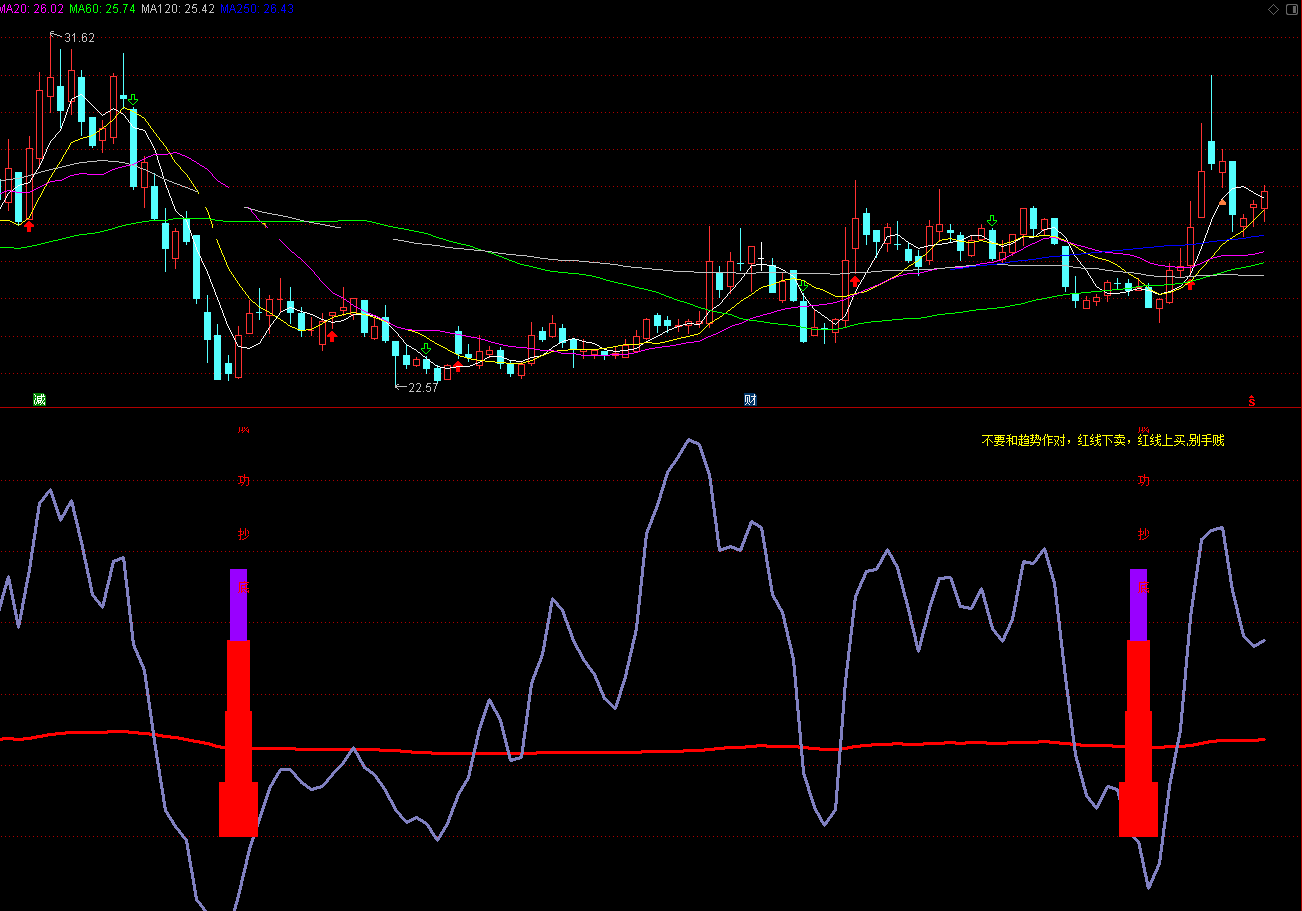Open the blue 财 event marker
The width and height of the screenshot is (1302, 911).
click(750, 400)
